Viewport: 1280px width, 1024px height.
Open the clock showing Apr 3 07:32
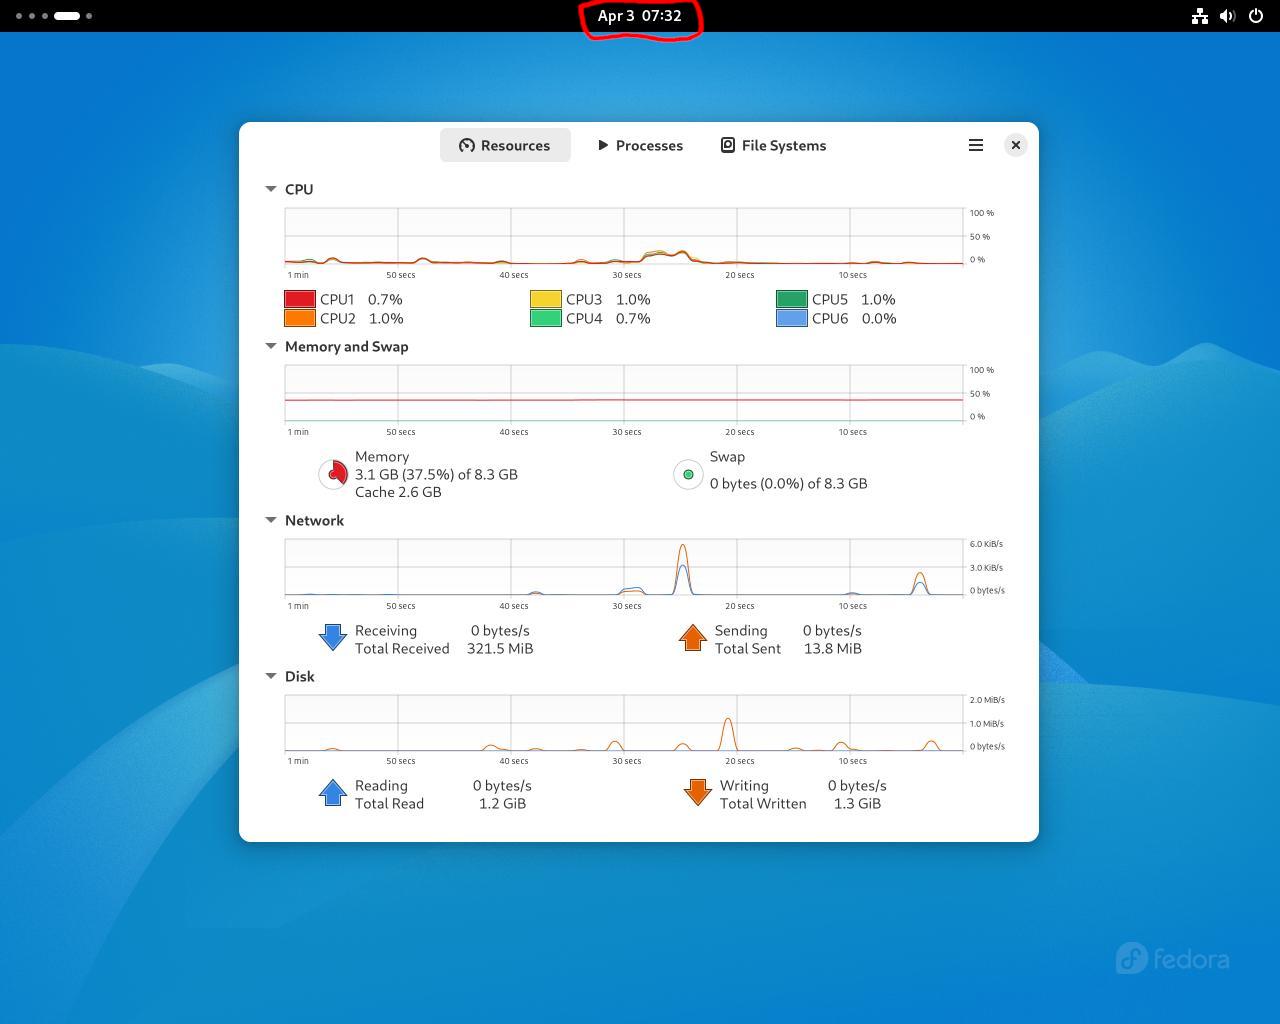click(x=640, y=16)
